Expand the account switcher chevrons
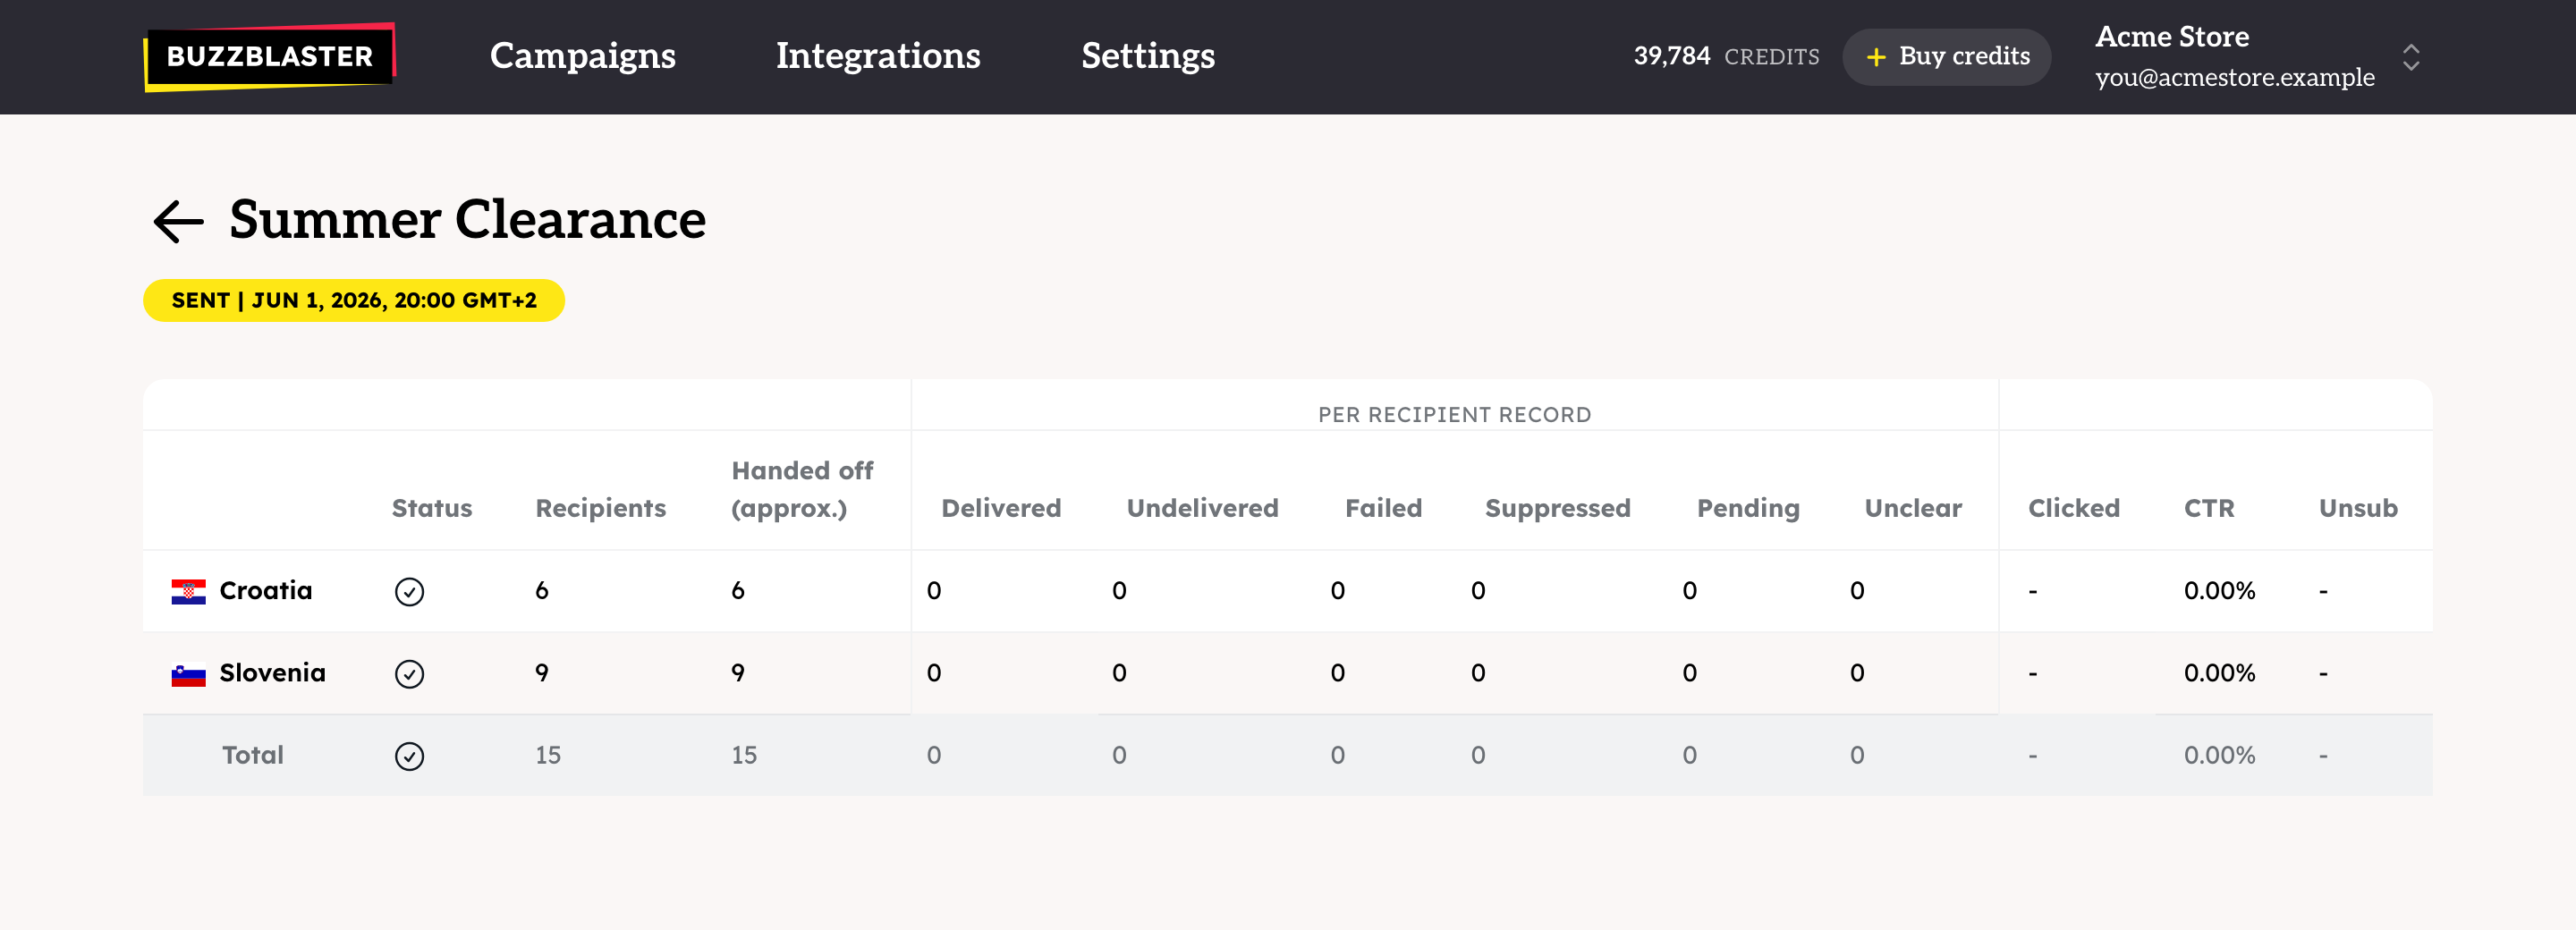2576x930 pixels. pyautogui.click(x=2411, y=57)
